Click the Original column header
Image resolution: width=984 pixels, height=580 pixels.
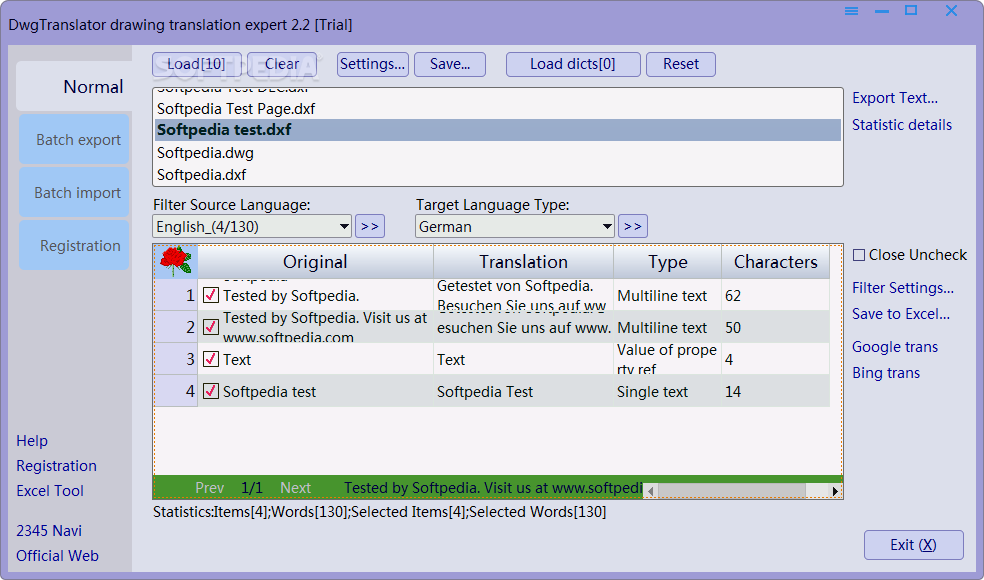pyautogui.click(x=316, y=262)
